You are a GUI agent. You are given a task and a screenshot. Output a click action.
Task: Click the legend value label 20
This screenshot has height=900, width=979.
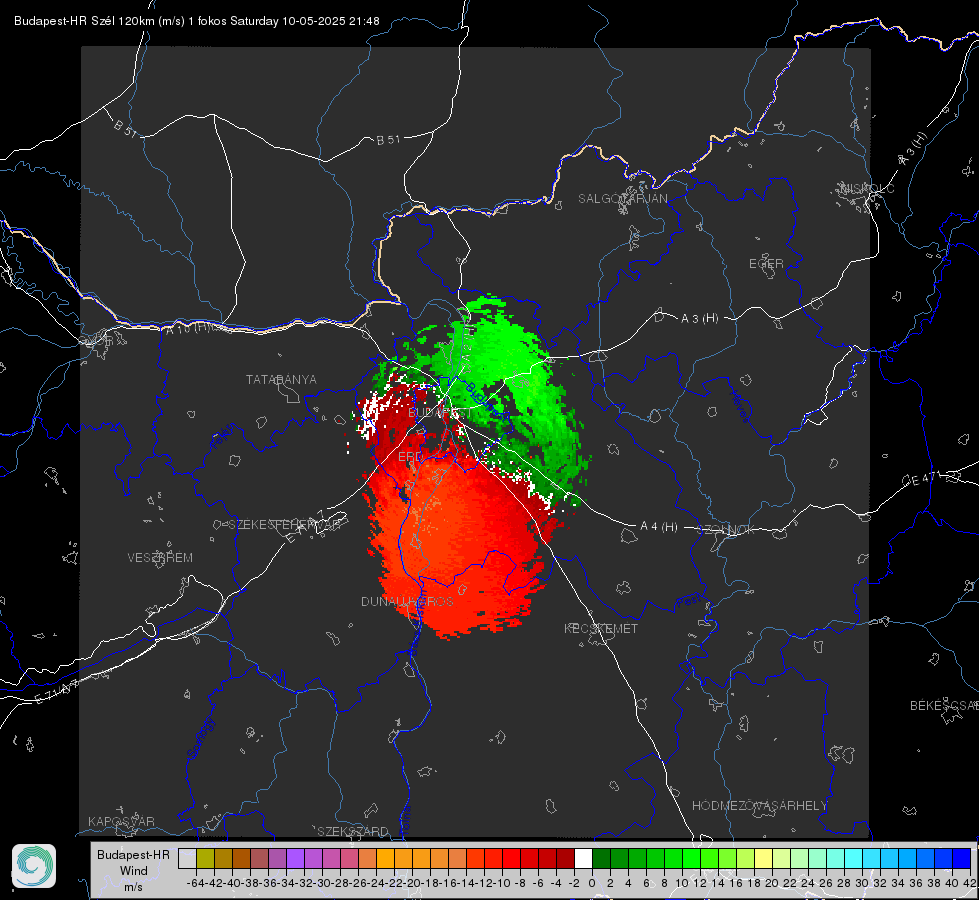(x=772, y=883)
